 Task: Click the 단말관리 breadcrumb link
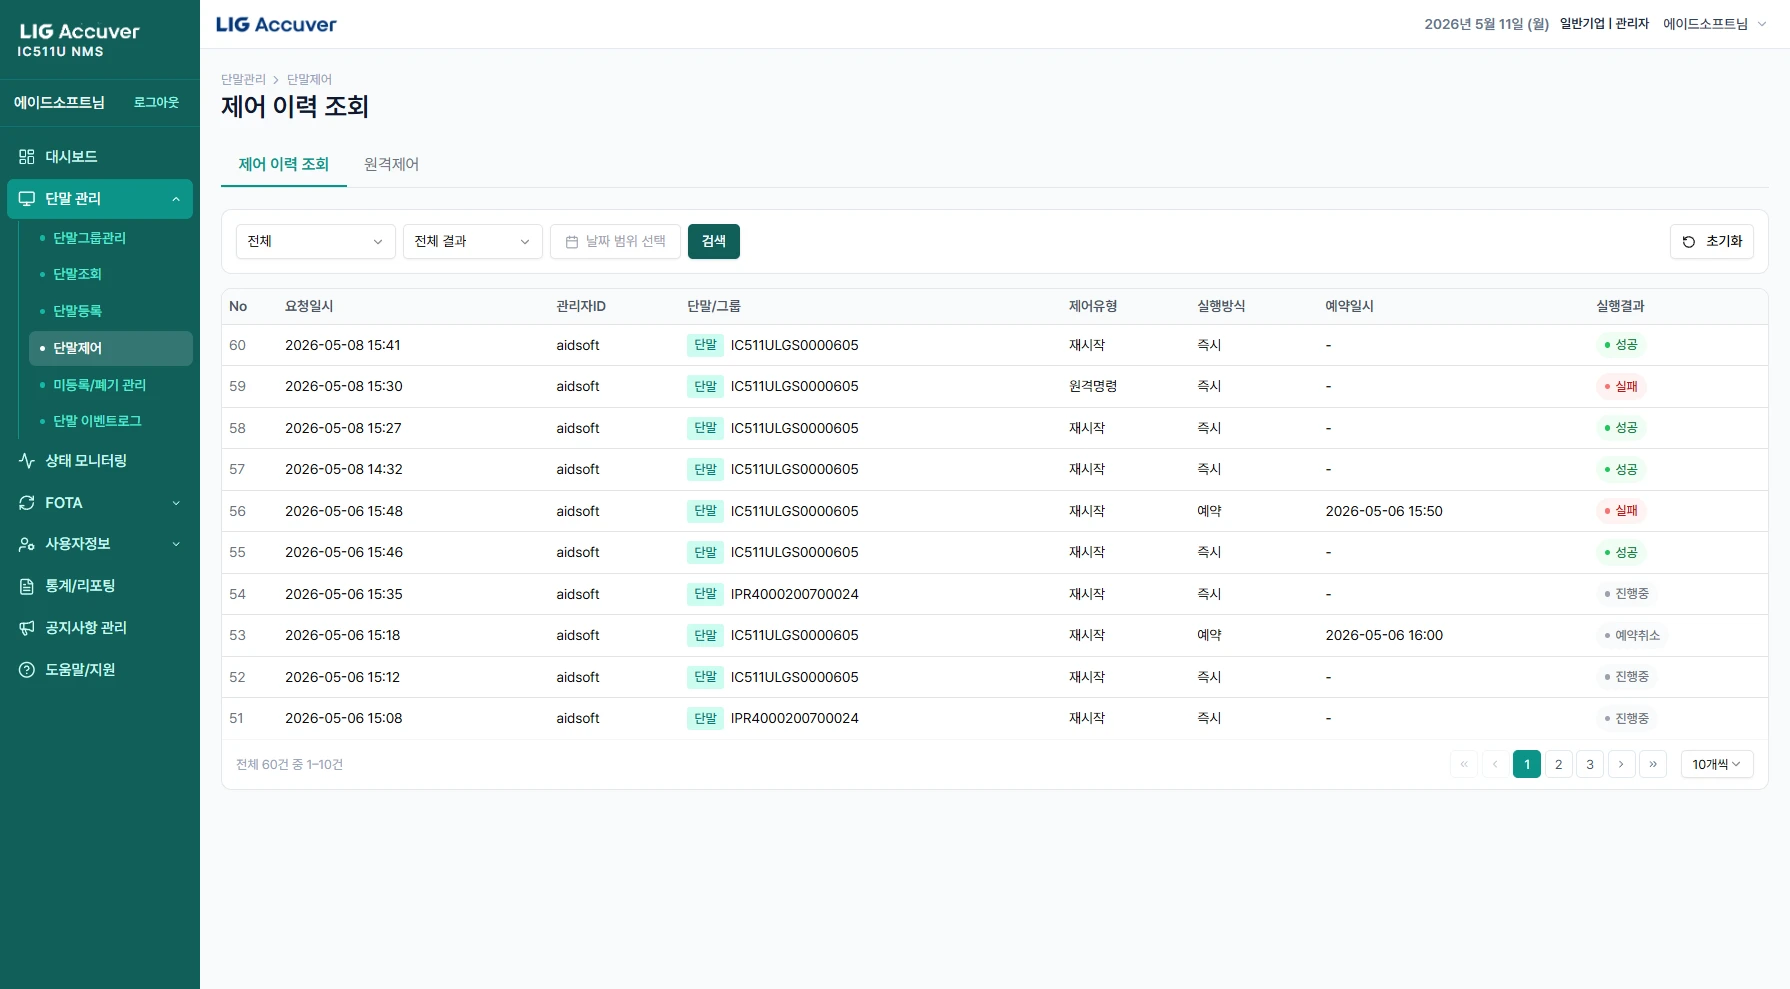click(243, 79)
